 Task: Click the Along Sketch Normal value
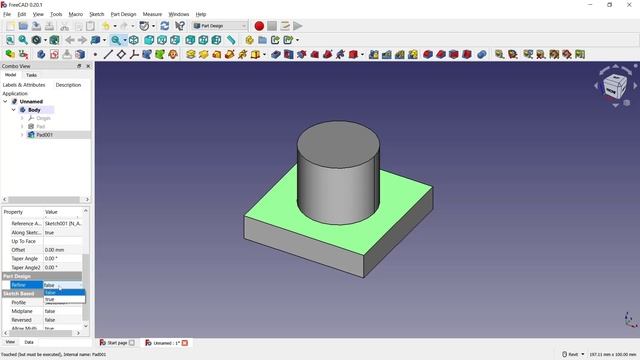point(63,233)
